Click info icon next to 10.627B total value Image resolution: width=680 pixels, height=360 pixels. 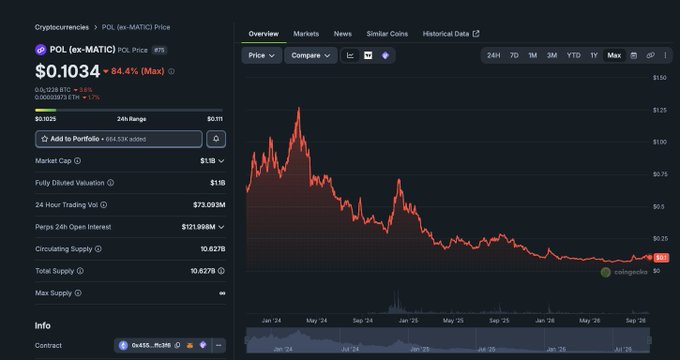(221, 271)
